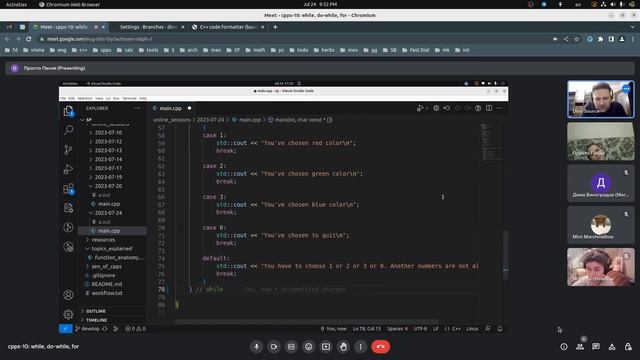Expand the 2023-07-19 folder
This screenshot has height=360, width=640.
108,177
